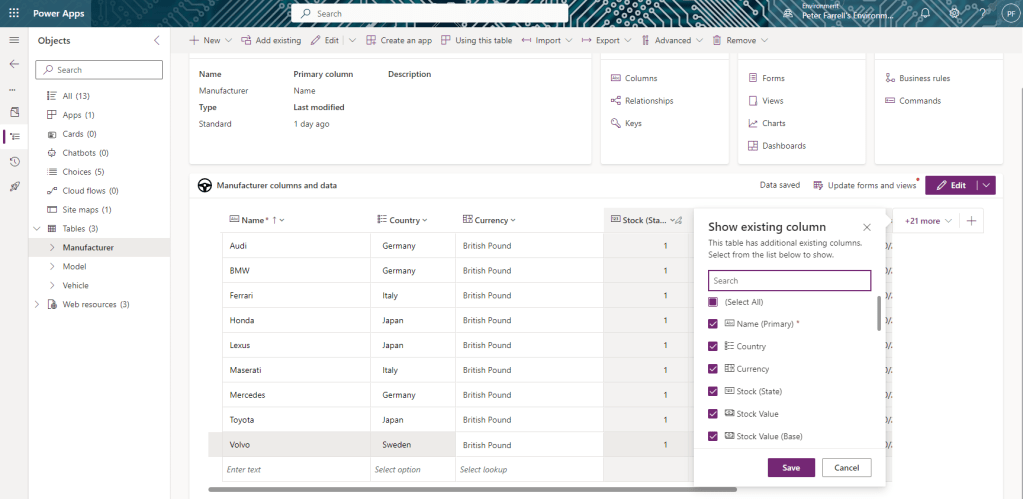Screen dimensions: 1023x499
Task: Click the plus icon to add column
Action: point(971,220)
